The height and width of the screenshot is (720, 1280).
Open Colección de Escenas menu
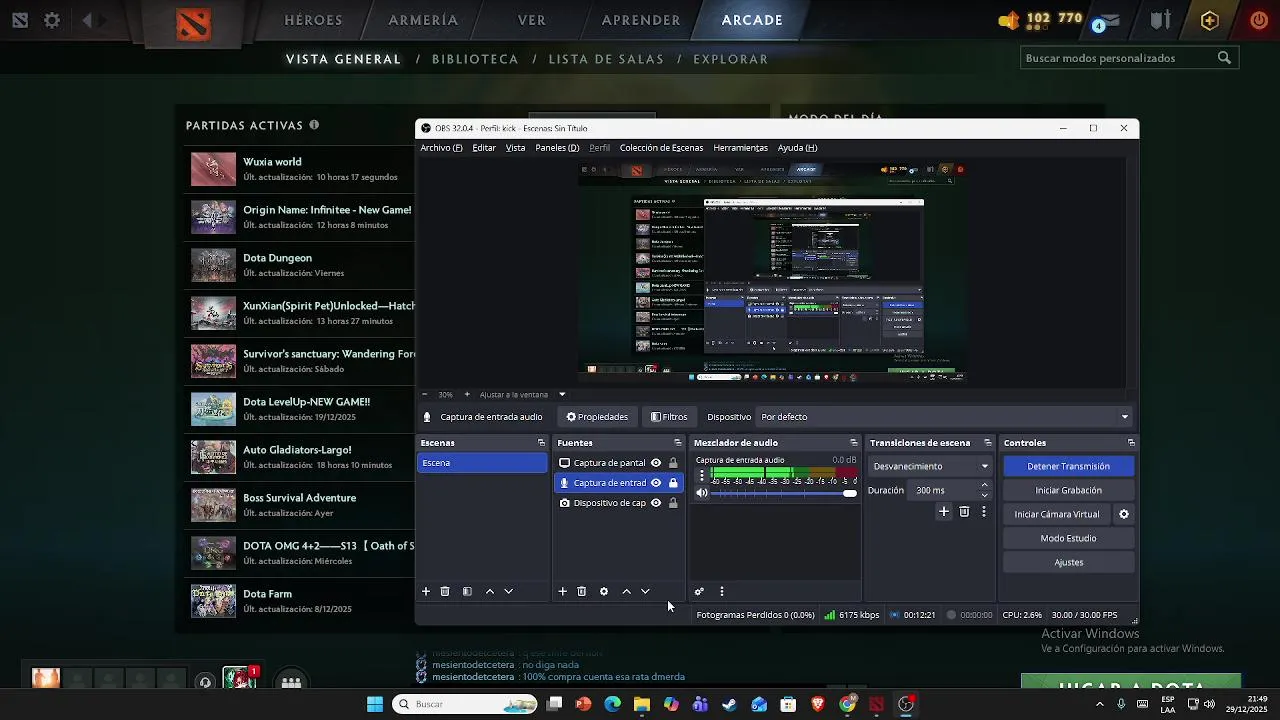pos(661,148)
